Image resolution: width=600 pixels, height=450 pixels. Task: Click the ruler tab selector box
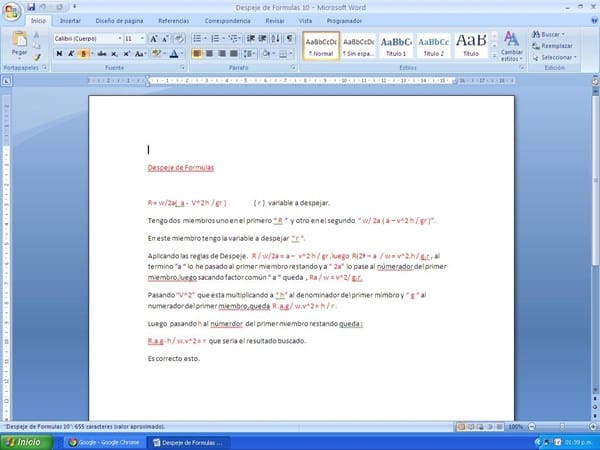click(x=7, y=81)
